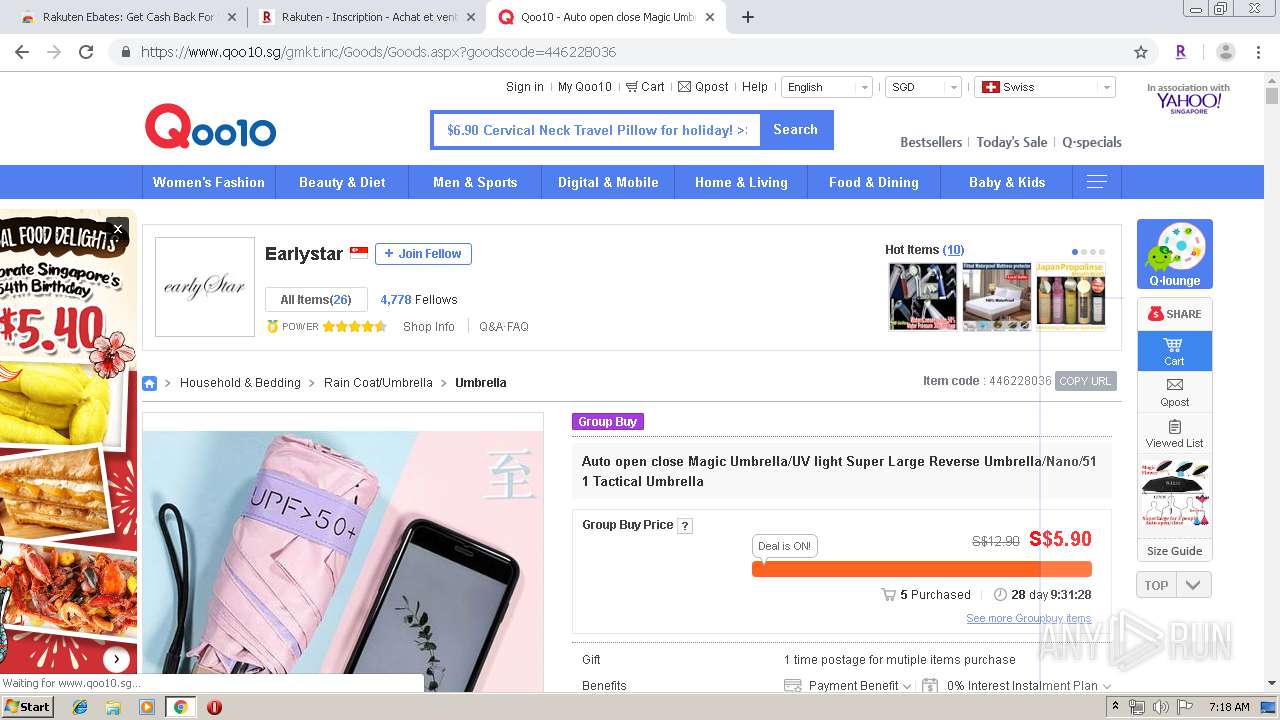Open the Earlystar shop logo
Viewport: 1280px width, 720px height.
click(205, 287)
